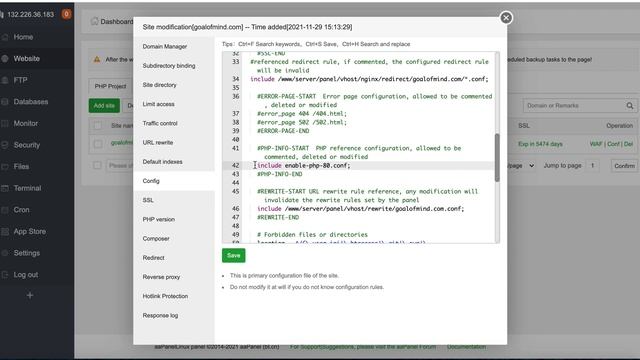Click line 42 include enable-php-80.conf
Screen dimensions: 640x360
tap(303, 165)
